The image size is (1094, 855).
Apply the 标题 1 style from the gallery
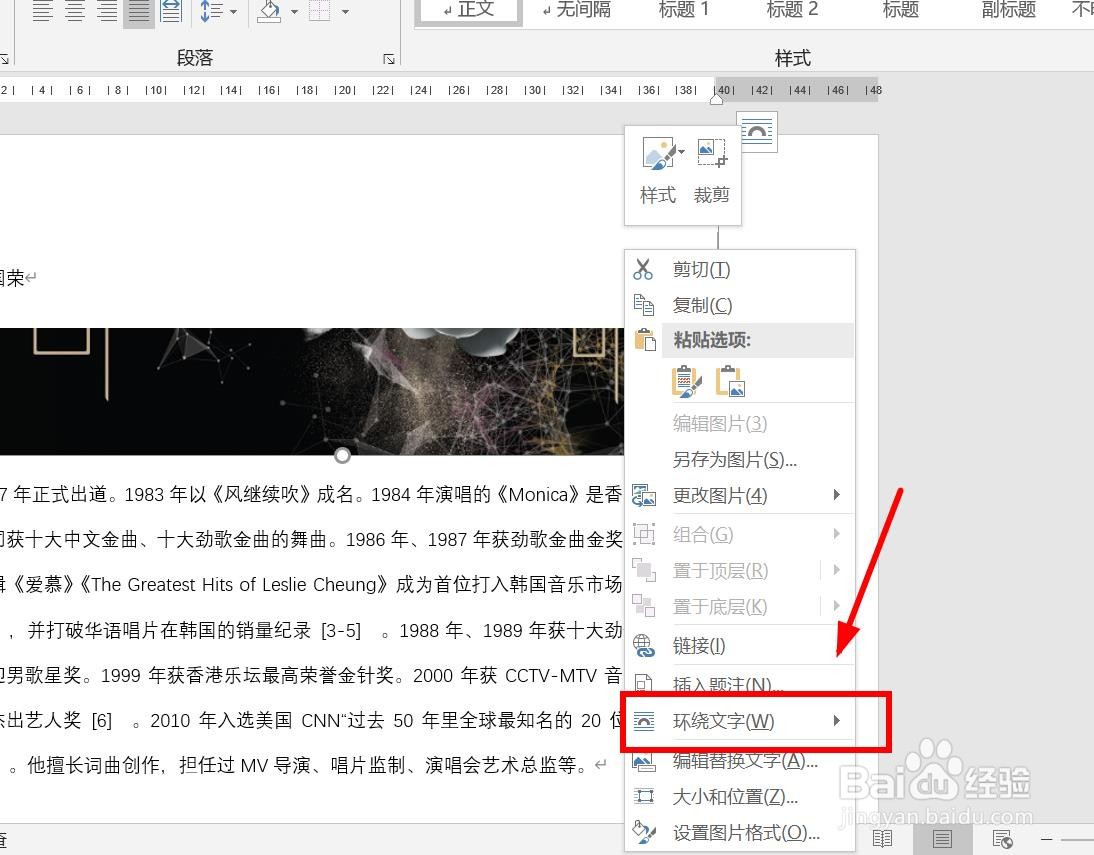[x=684, y=10]
